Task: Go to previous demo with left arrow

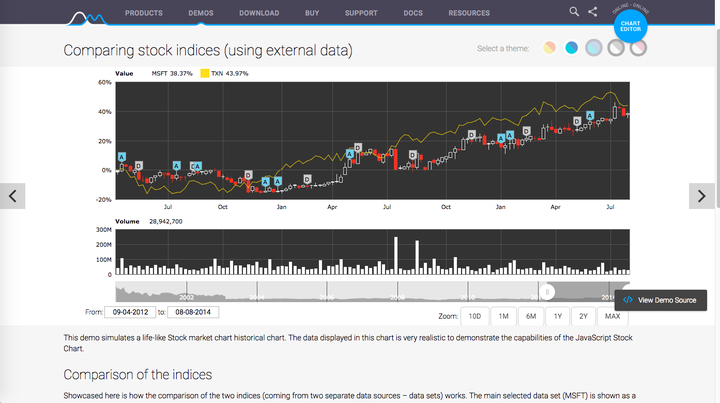Action: coord(12,196)
